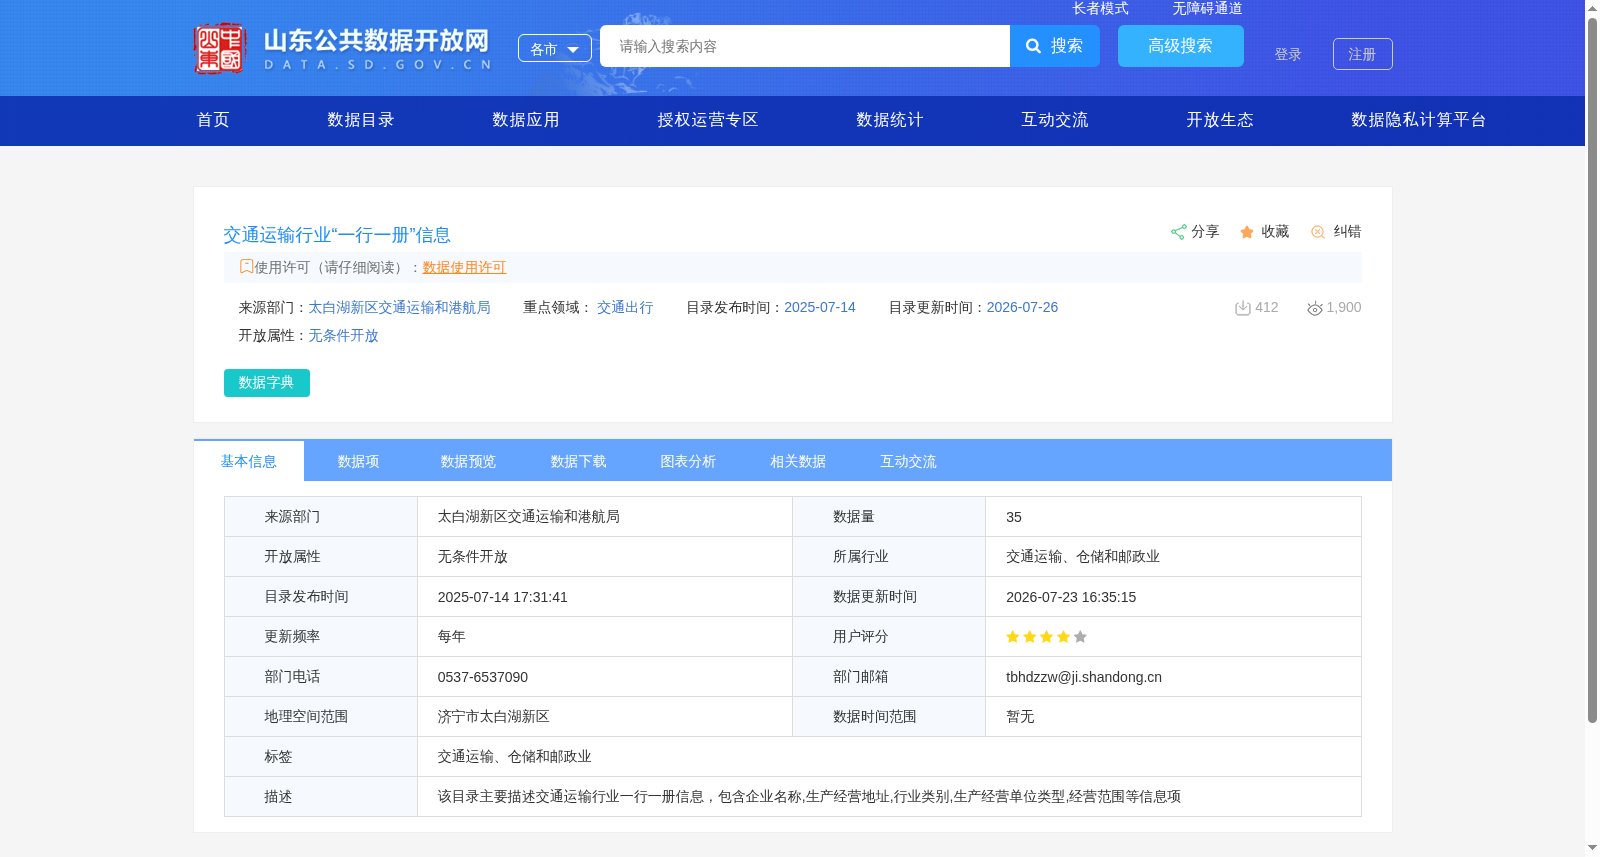The image size is (1600, 857).
Task: Click the star favorite icon by 收藏
Action: (x=1247, y=232)
